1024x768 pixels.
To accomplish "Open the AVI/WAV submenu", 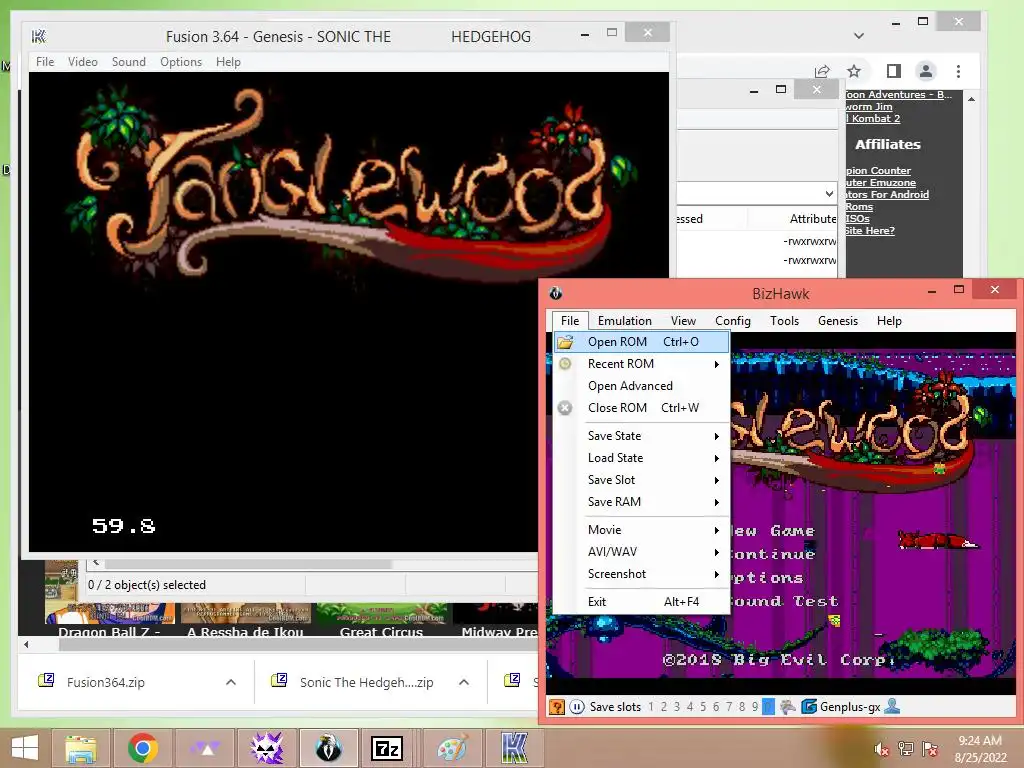I will coord(641,552).
